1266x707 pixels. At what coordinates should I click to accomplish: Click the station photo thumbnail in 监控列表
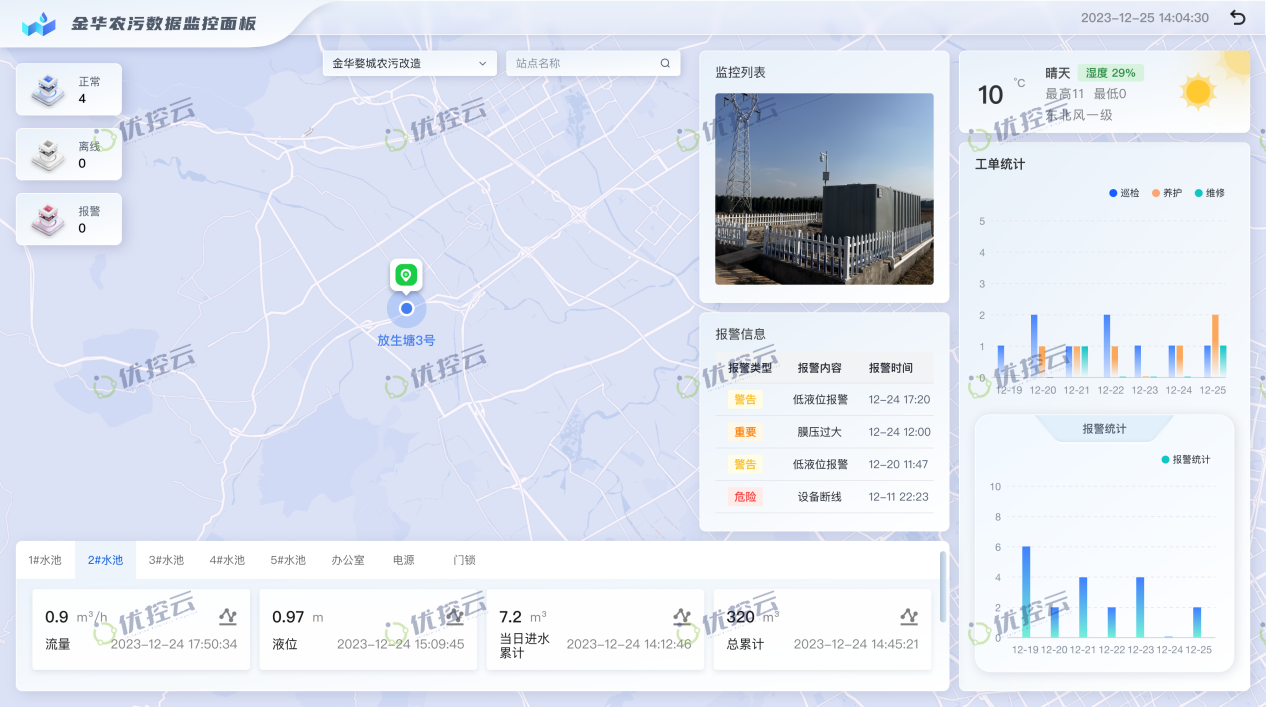[824, 188]
